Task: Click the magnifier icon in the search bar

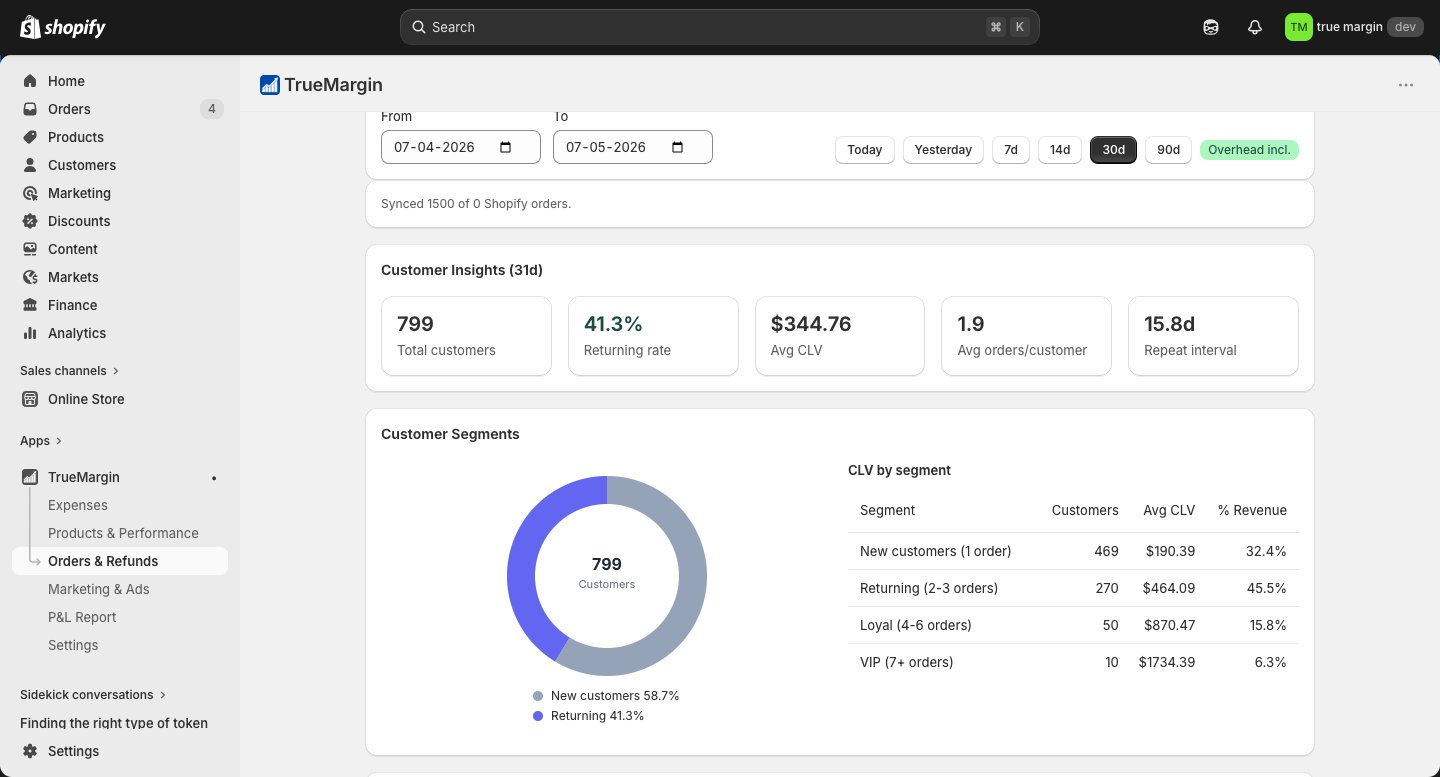Action: pos(419,27)
